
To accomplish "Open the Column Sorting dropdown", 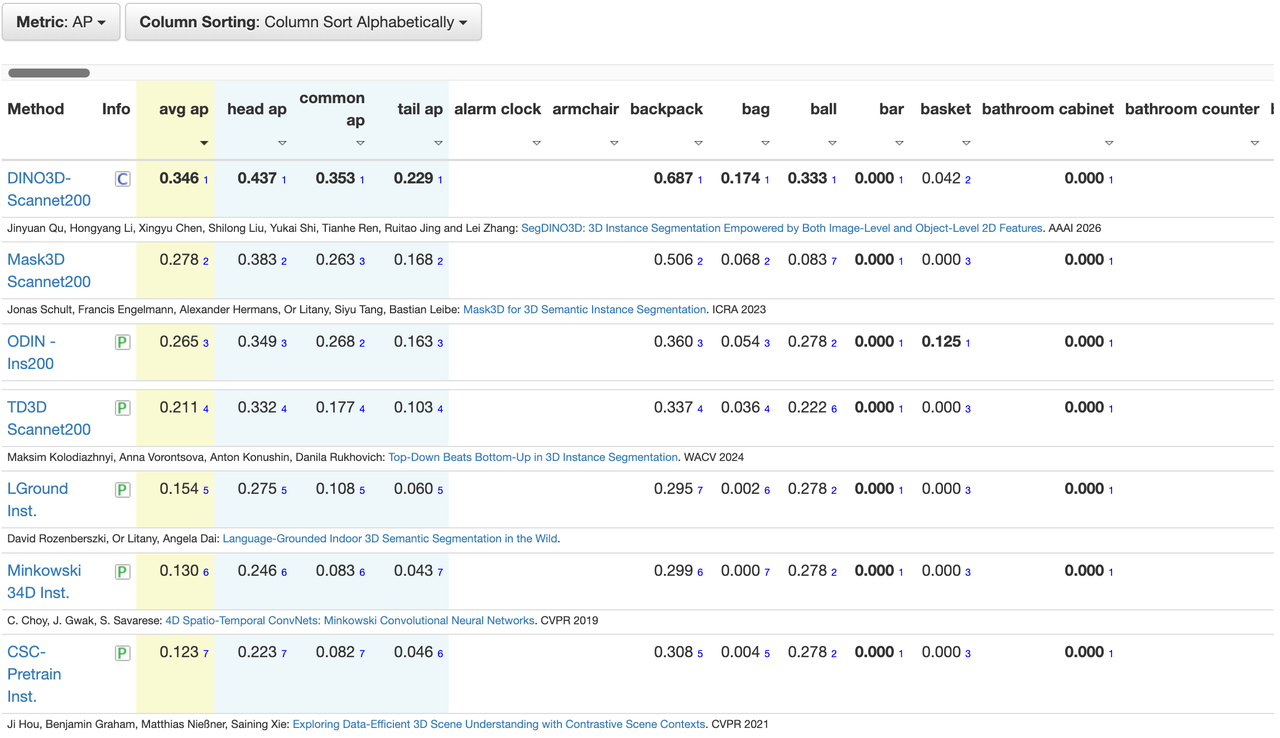I will point(303,22).
